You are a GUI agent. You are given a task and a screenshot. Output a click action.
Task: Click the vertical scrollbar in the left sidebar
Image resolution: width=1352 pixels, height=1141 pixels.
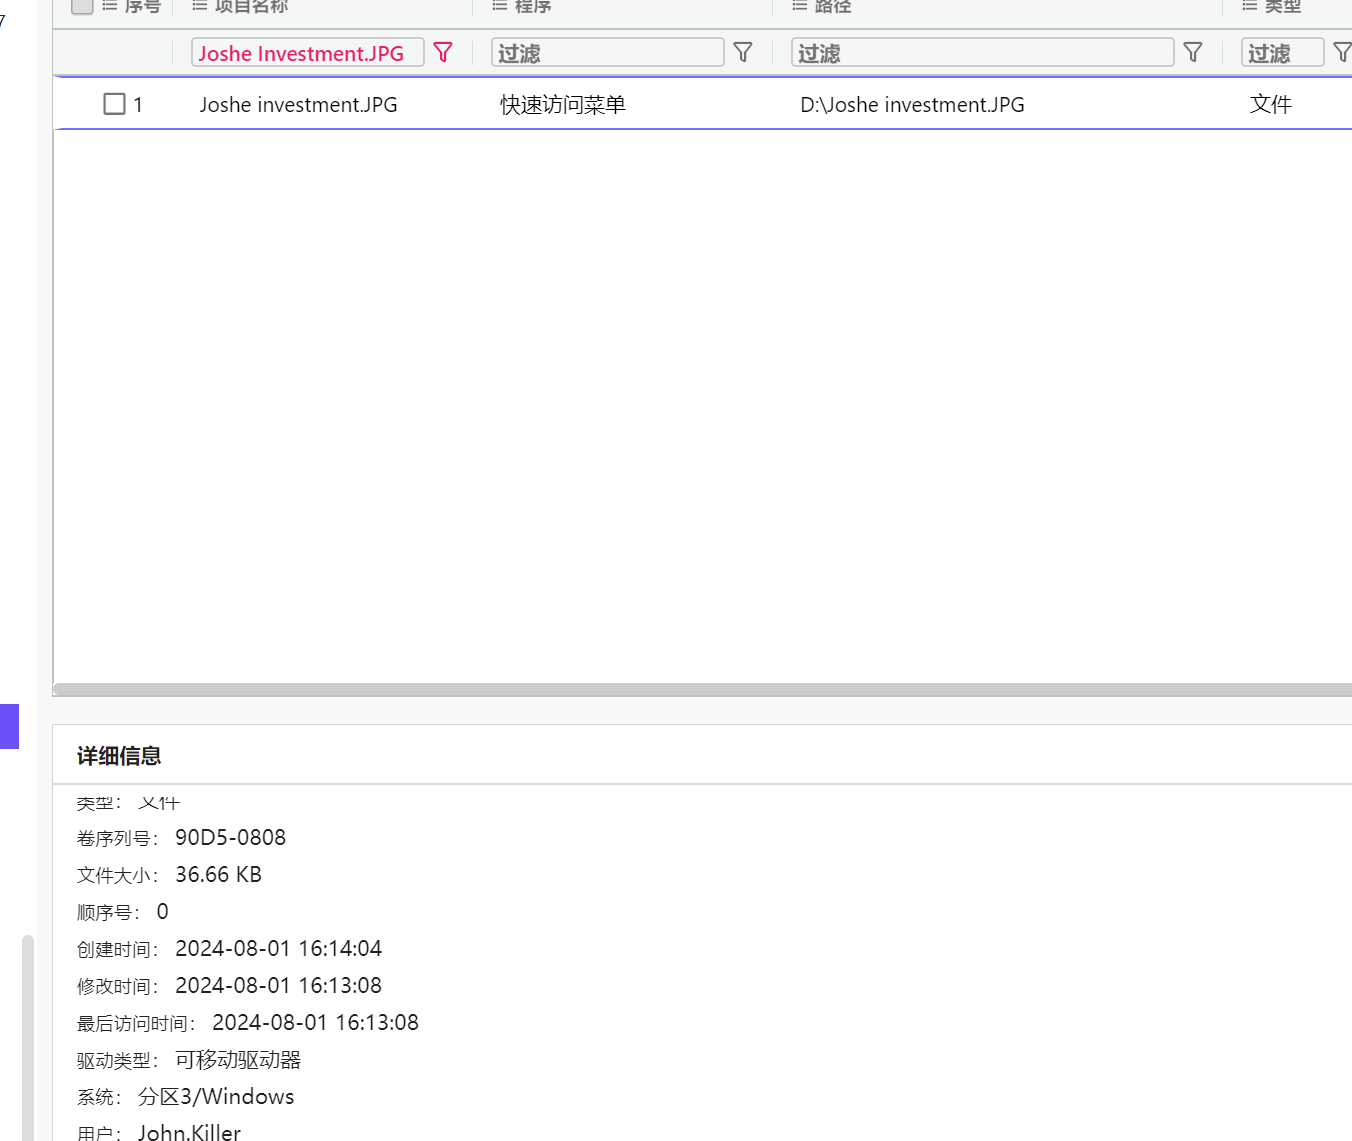coord(28,1037)
